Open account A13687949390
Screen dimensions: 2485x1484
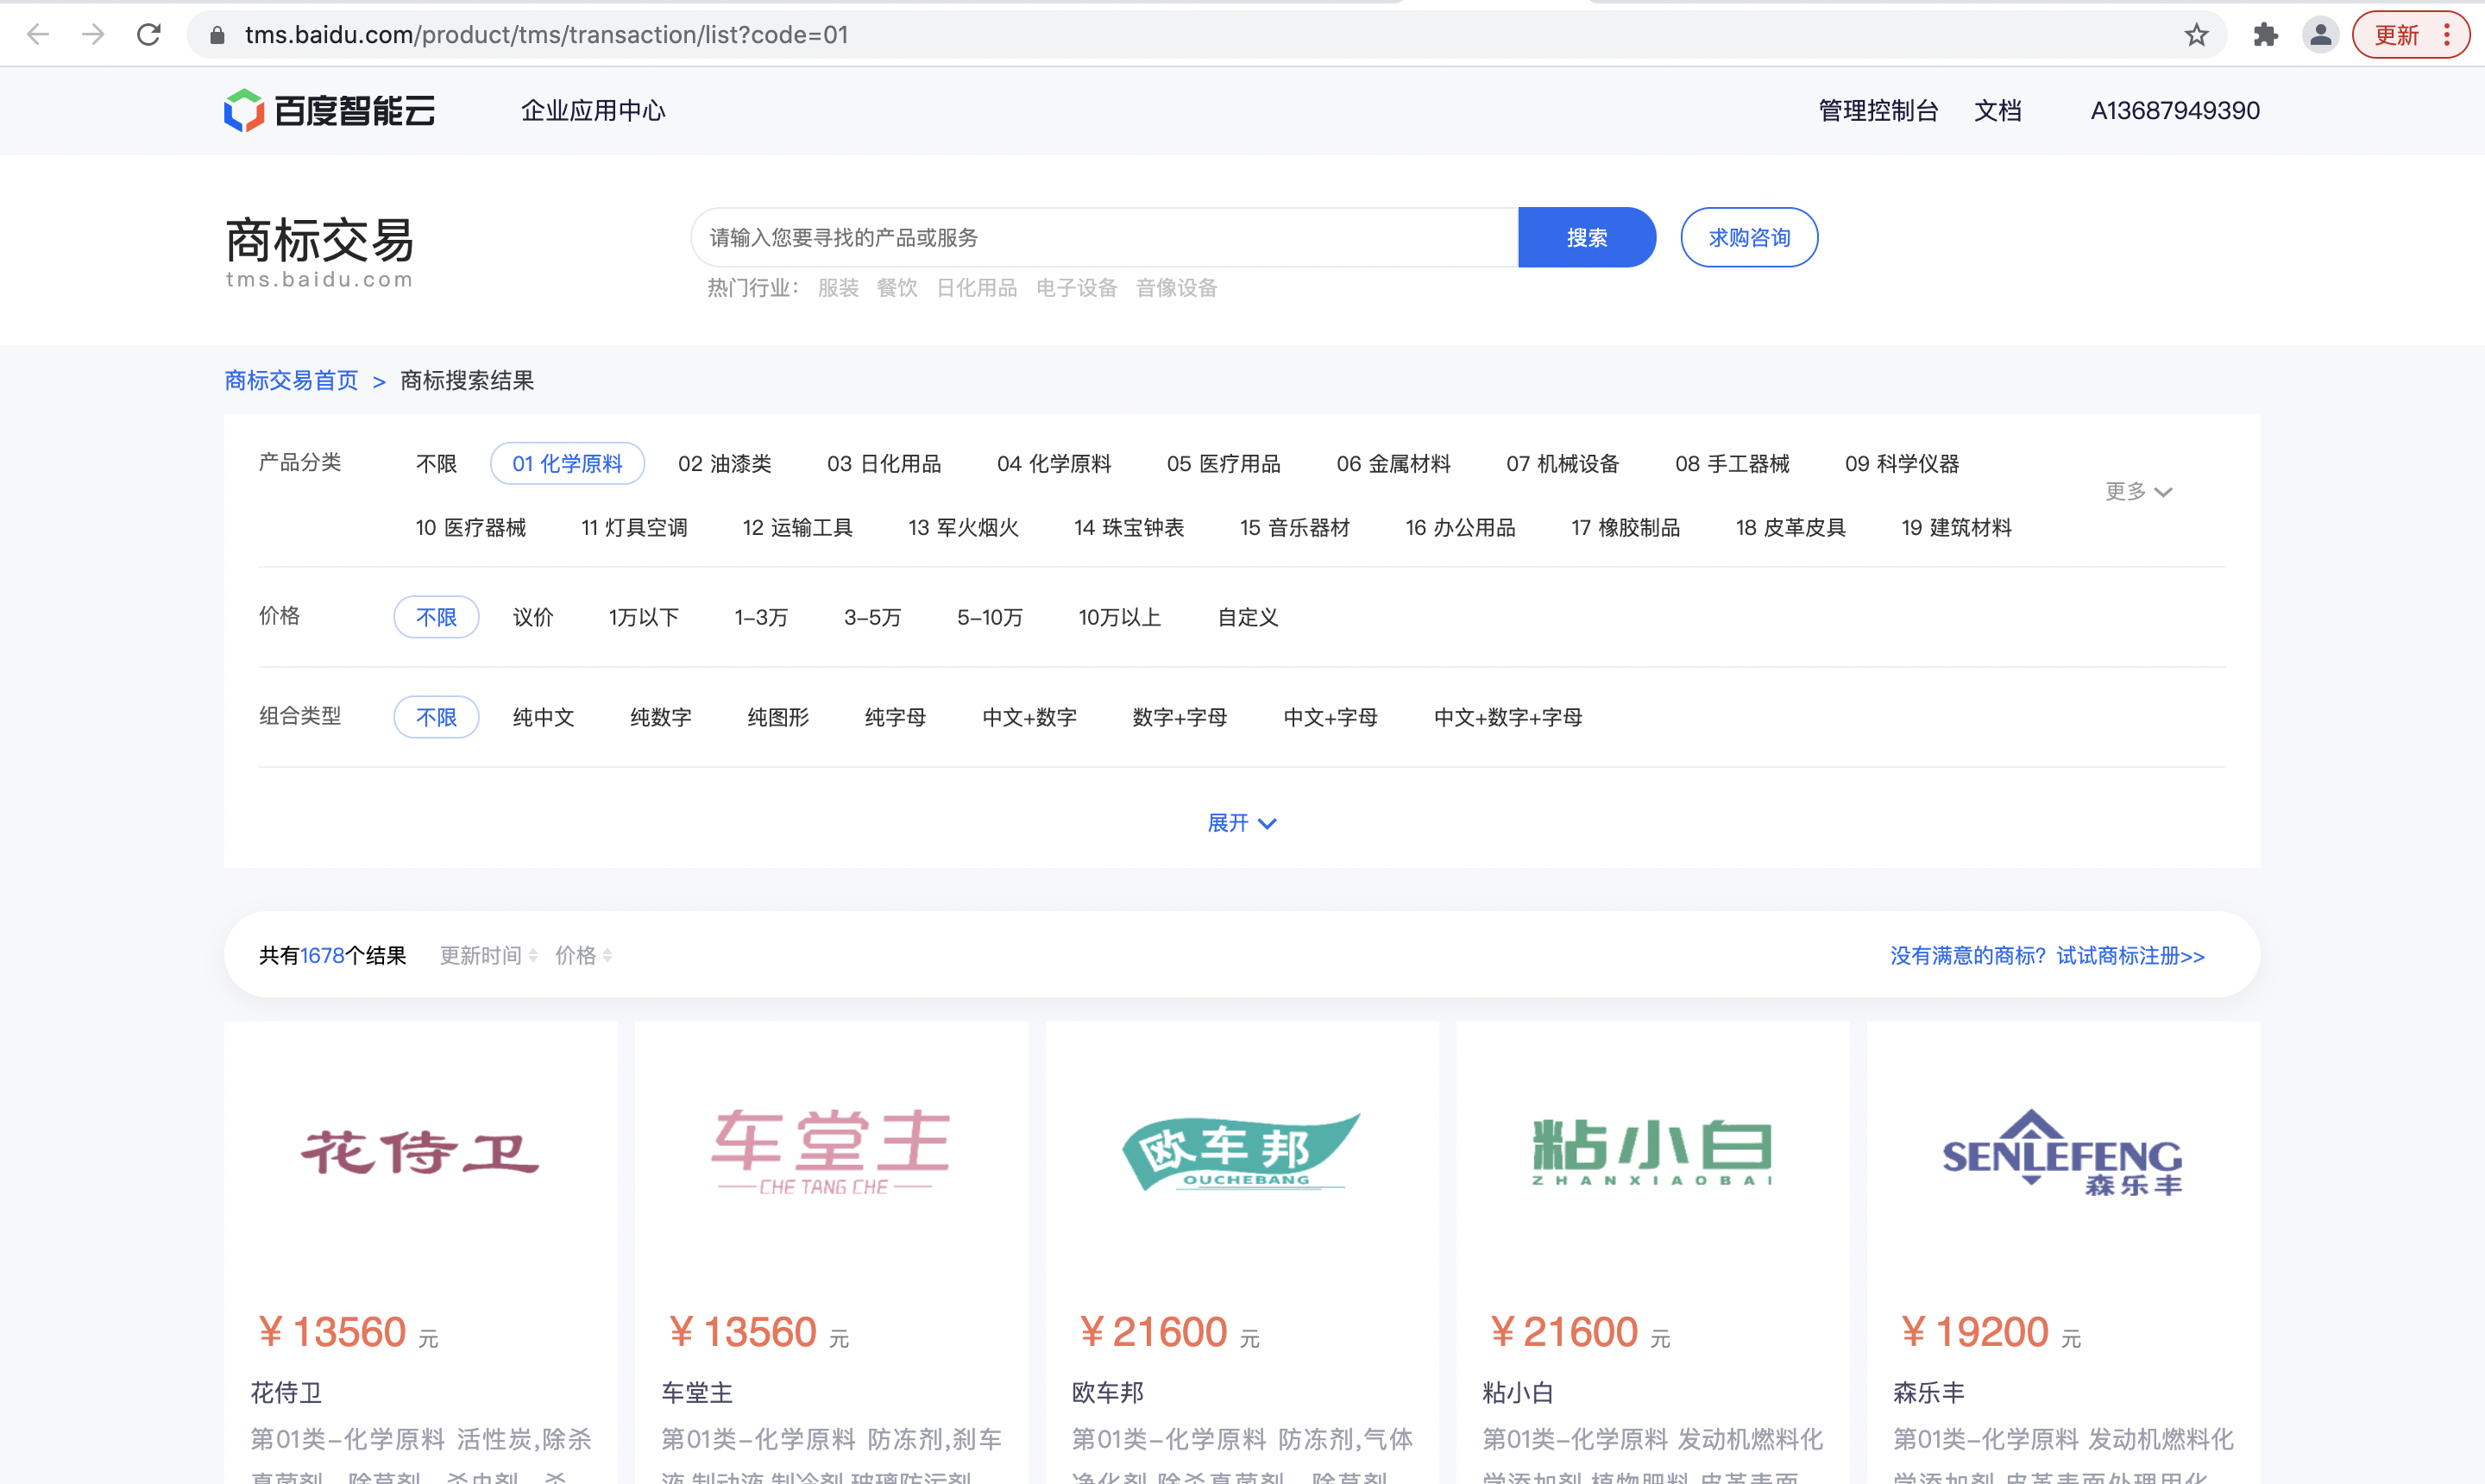pos(2175,110)
